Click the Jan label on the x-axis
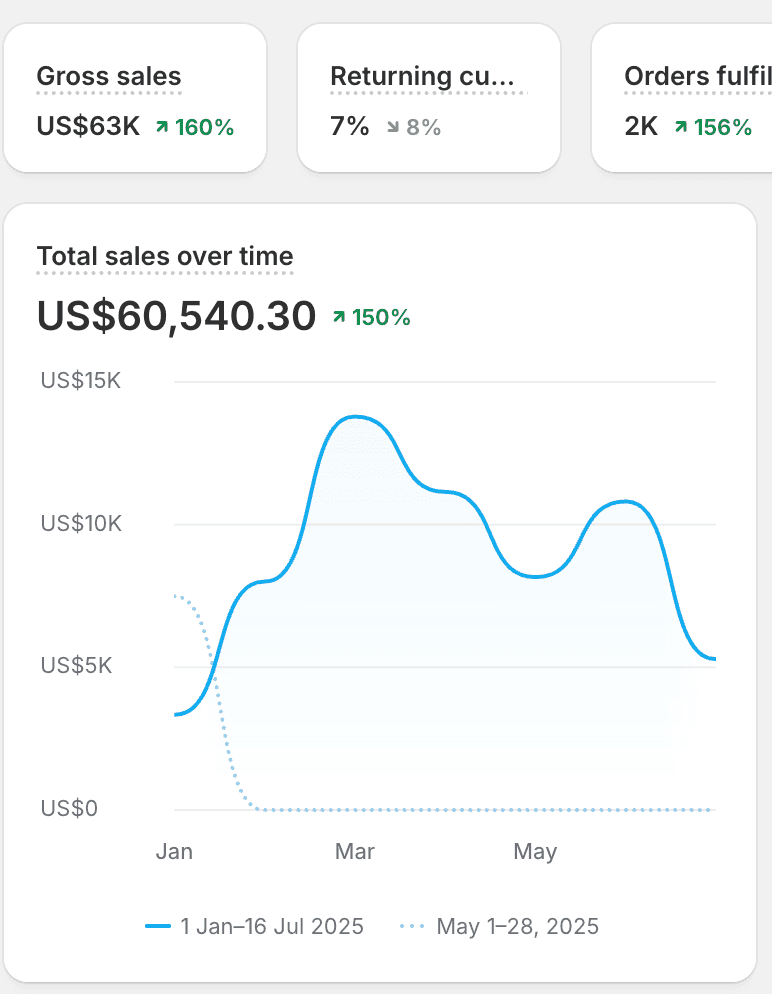 [174, 852]
